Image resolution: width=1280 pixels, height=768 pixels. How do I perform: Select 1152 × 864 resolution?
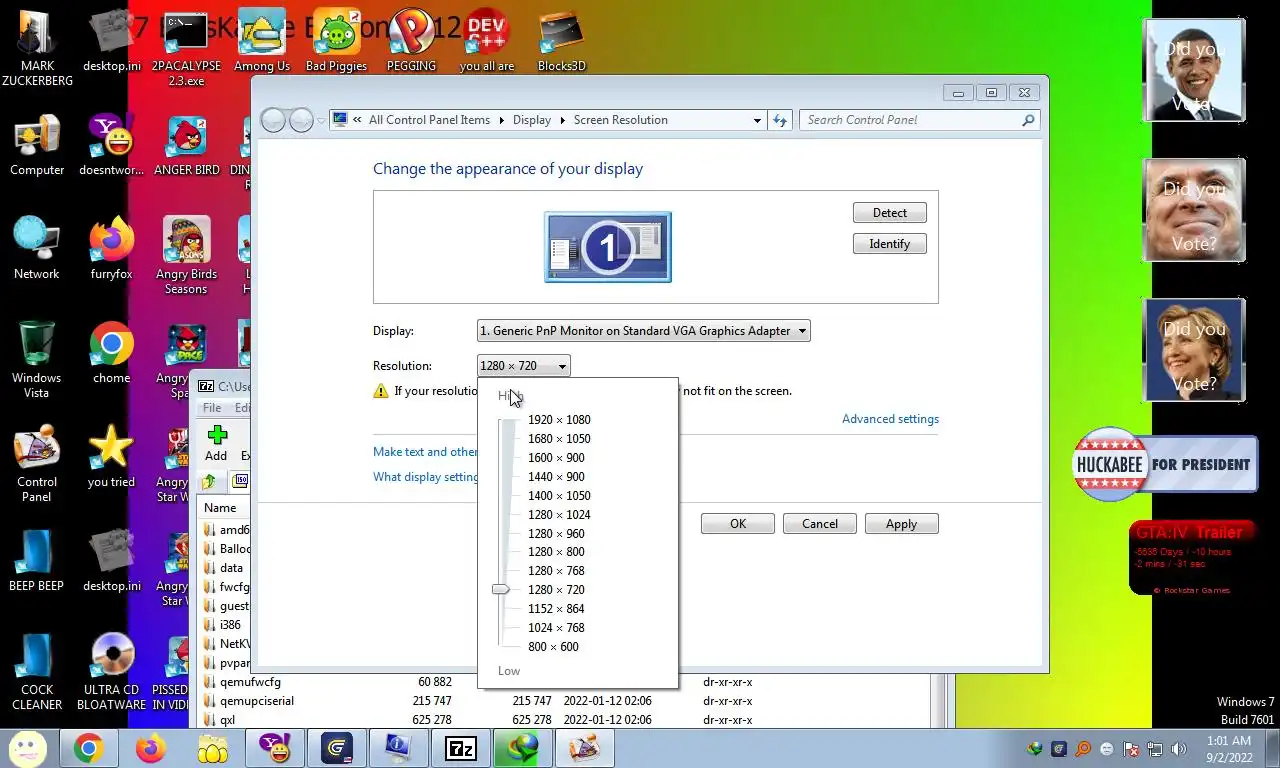click(x=556, y=609)
